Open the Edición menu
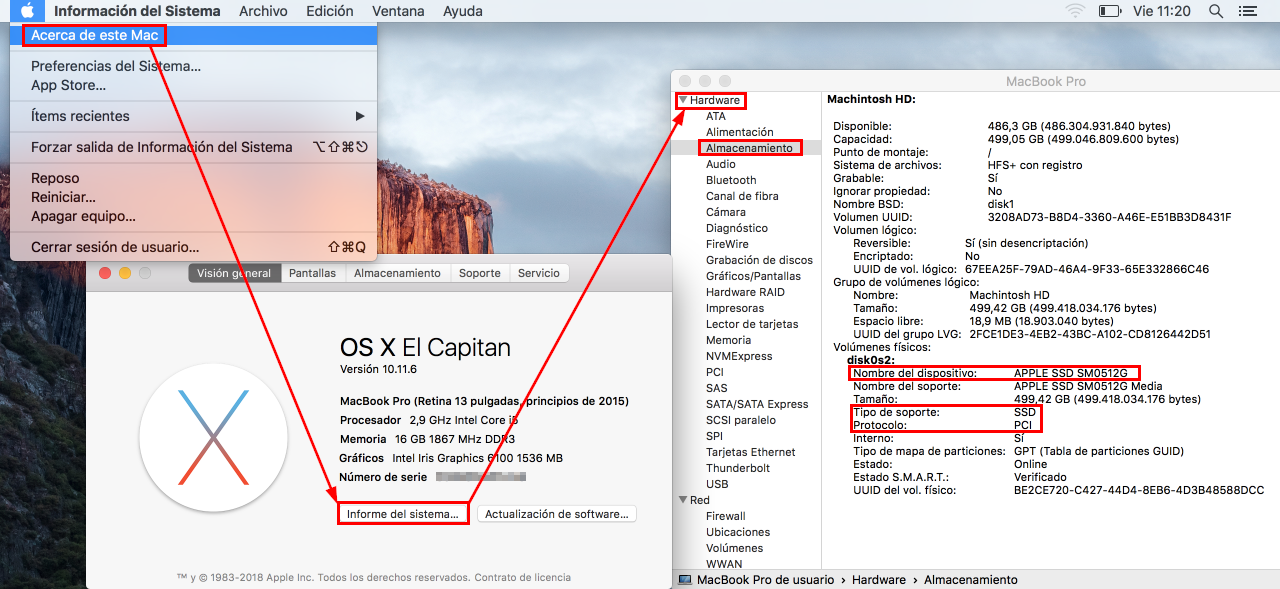1280x589 pixels. click(330, 11)
